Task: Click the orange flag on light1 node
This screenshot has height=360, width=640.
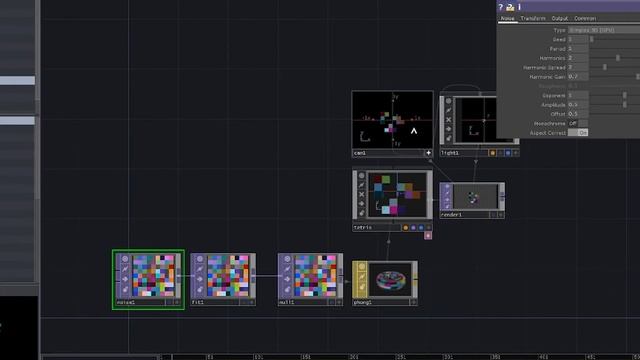Action: 492,153
